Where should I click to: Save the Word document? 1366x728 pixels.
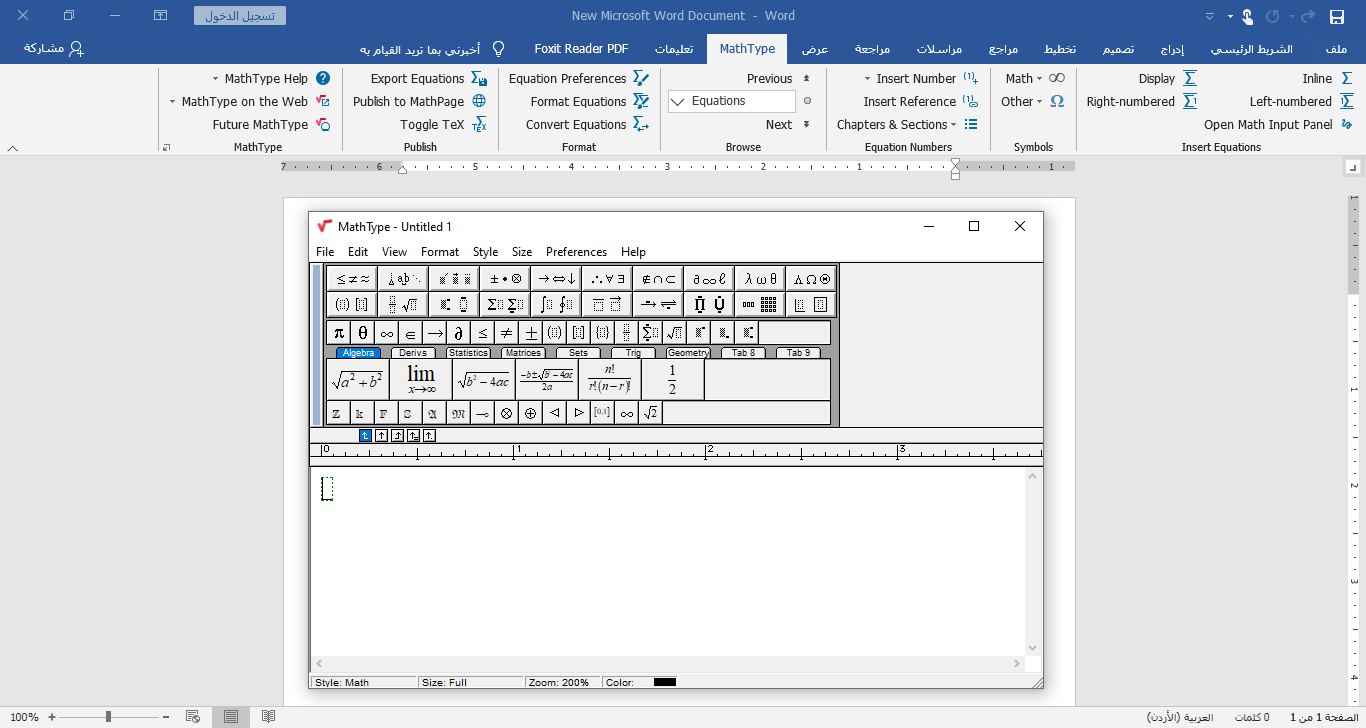(x=1336, y=16)
